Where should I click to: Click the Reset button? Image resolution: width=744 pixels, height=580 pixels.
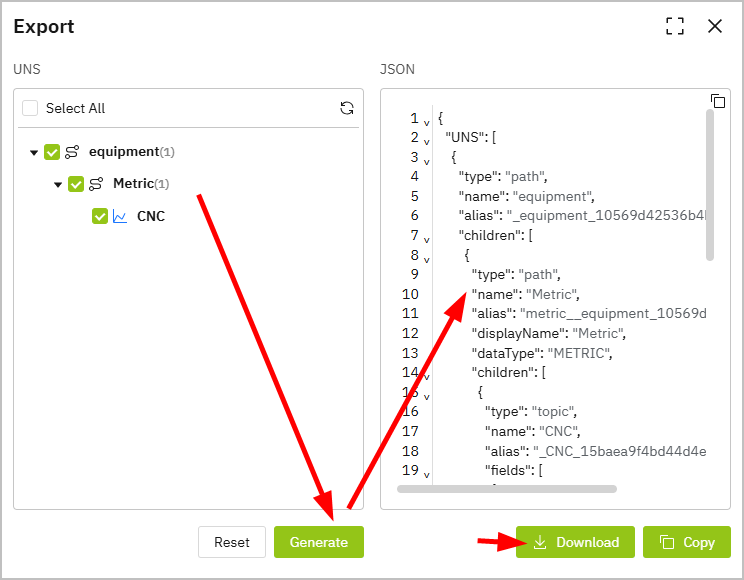(232, 542)
